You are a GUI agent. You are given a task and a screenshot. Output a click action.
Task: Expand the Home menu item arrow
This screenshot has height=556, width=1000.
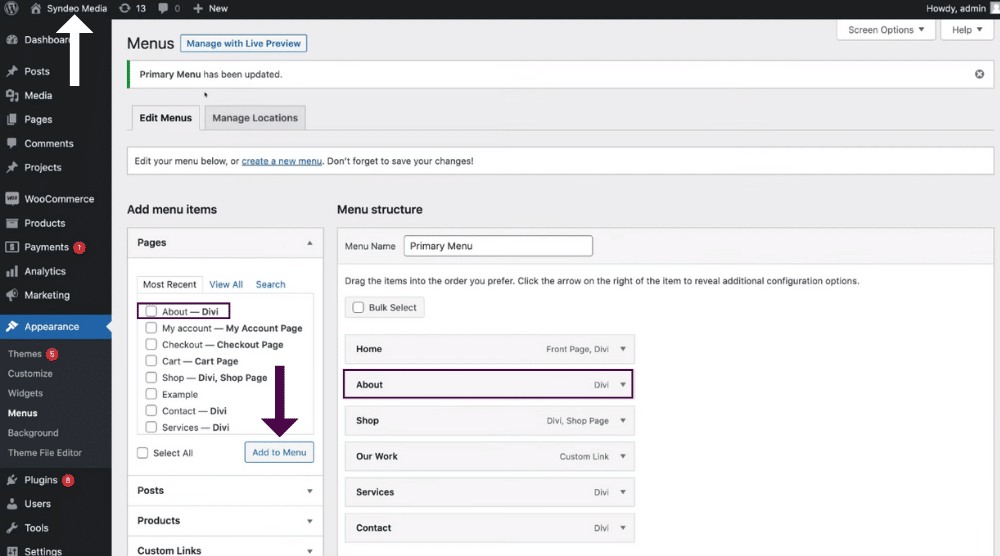(623, 349)
